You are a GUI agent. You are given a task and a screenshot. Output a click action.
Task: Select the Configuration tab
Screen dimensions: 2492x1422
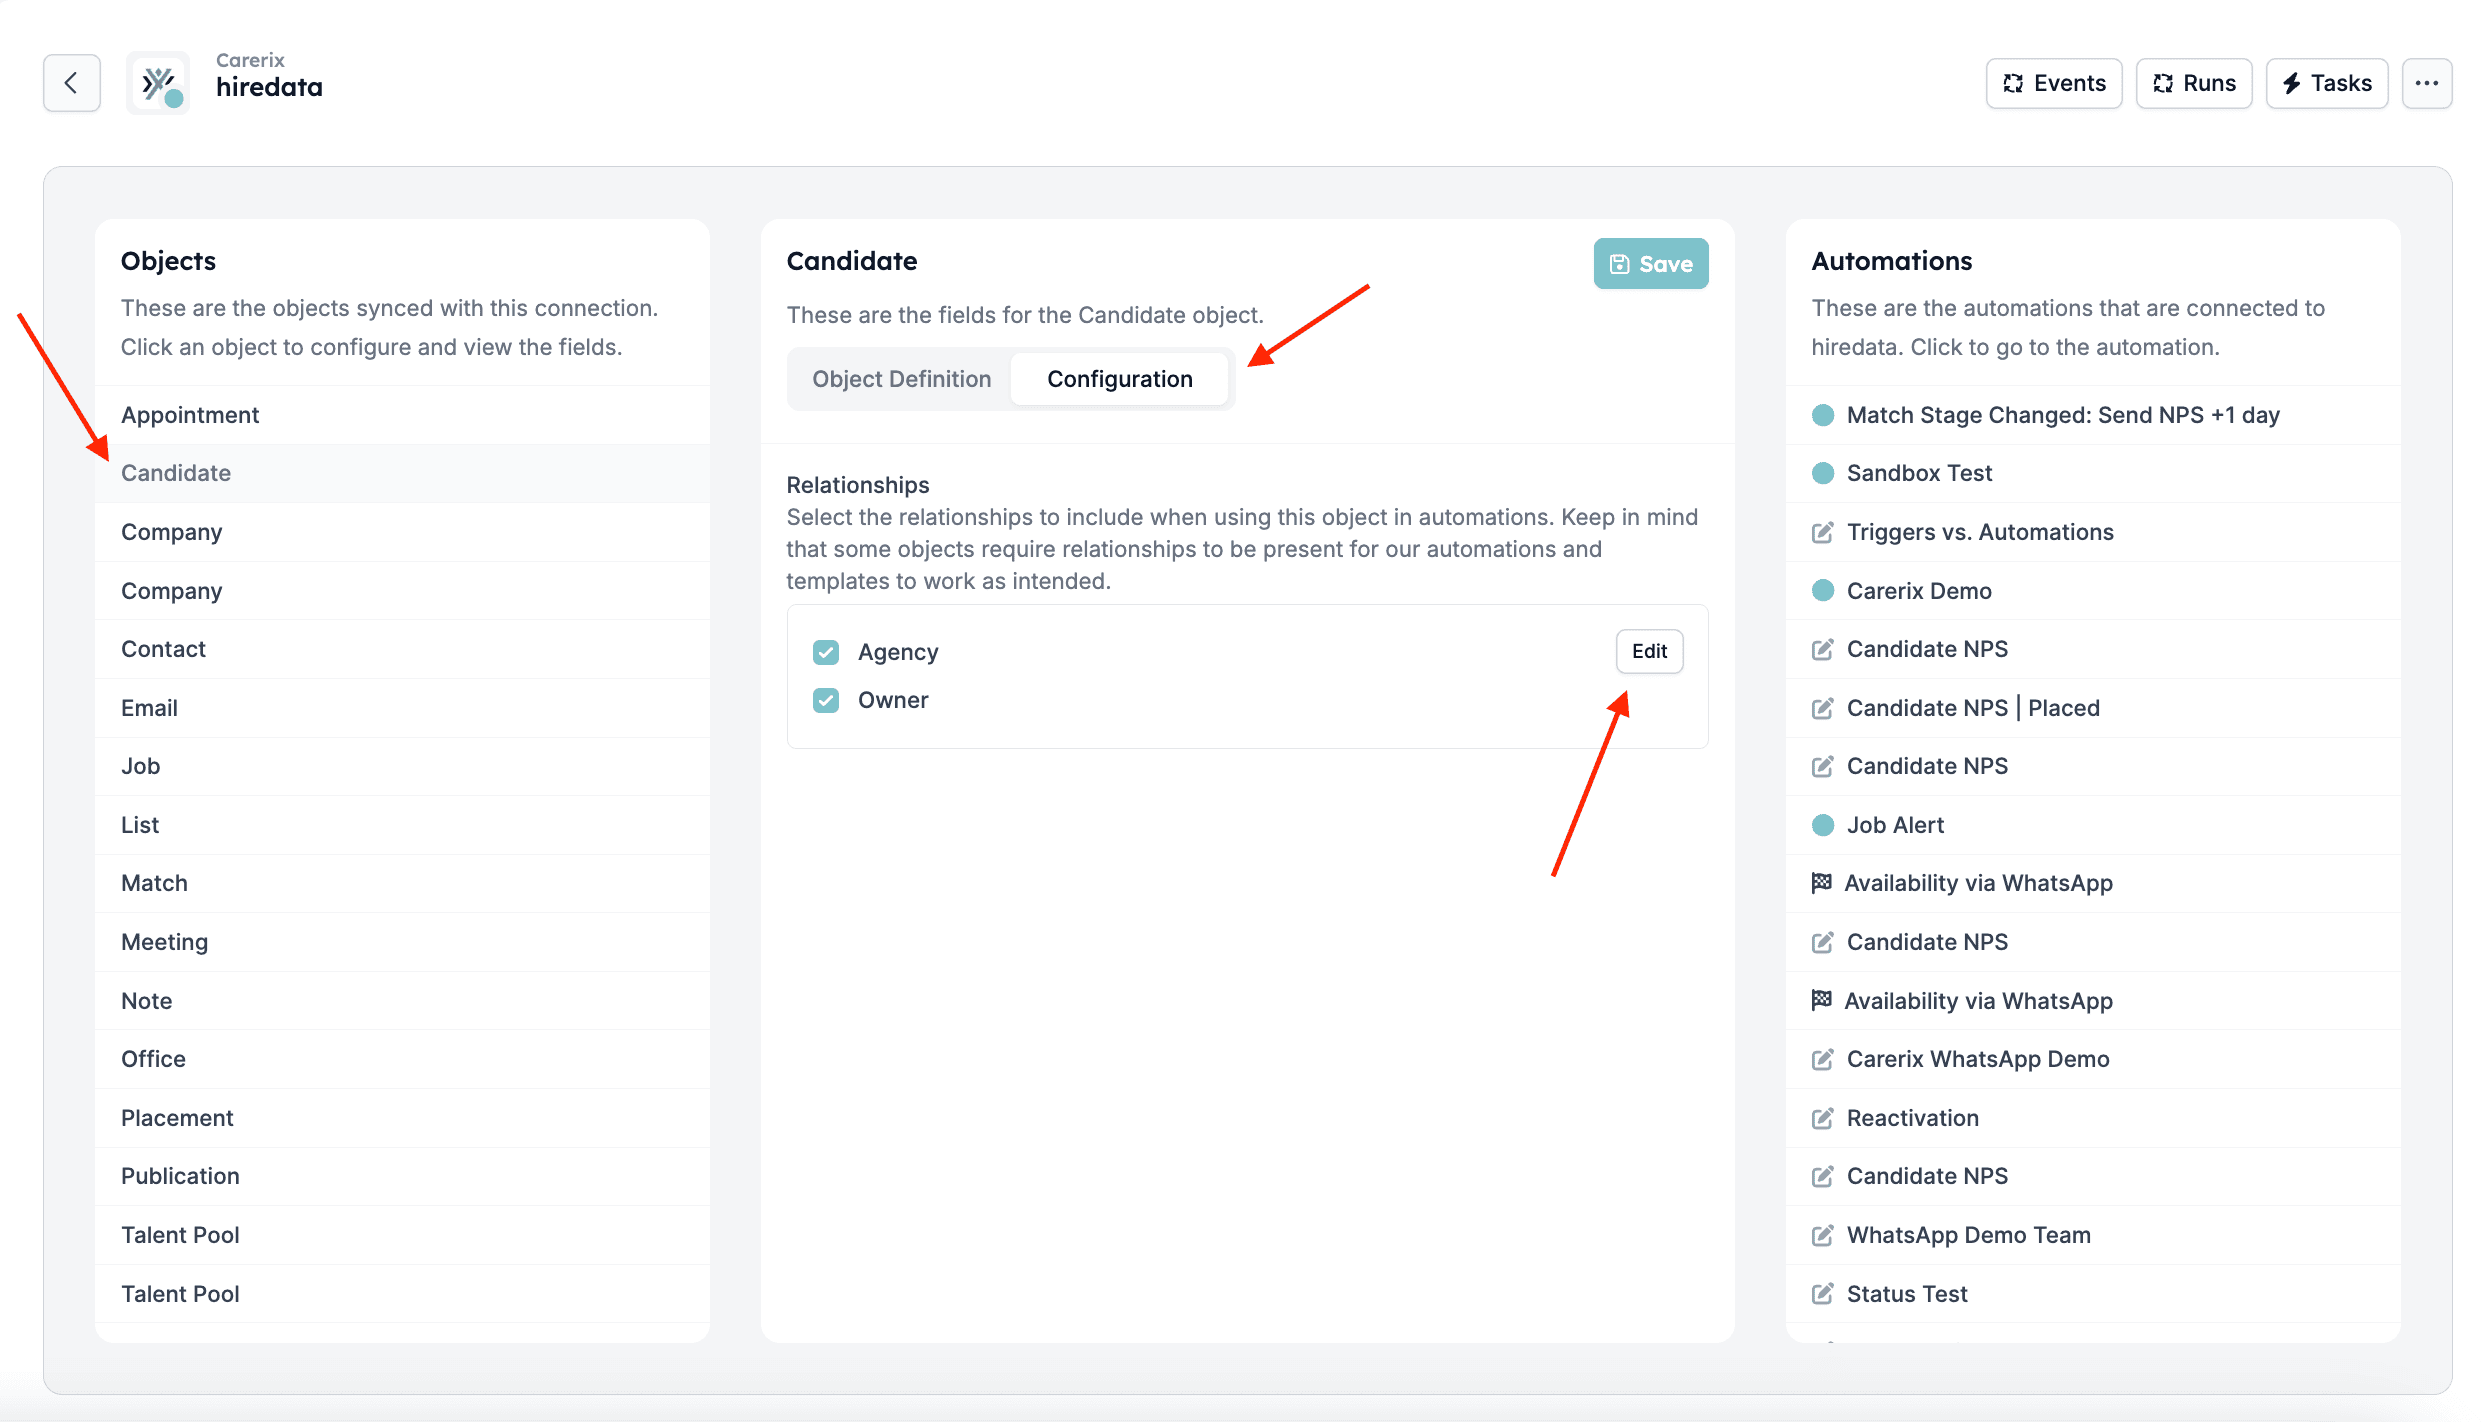(1120, 379)
